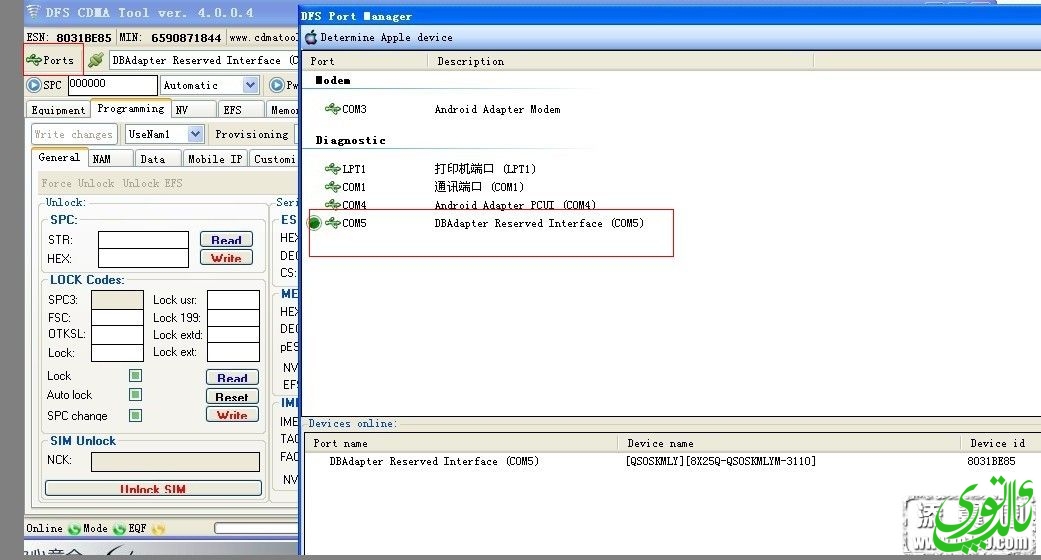Image resolution: width=1041 pixels, height=560 pixels.
Task: Open the Memory tab
Action: coord(282,110)
